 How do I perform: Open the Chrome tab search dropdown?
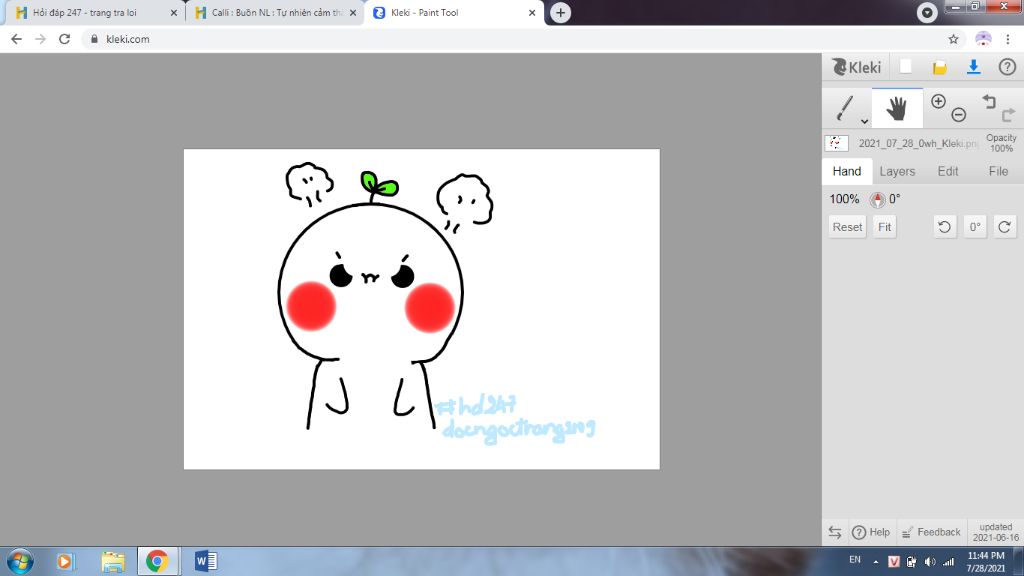click(927, 12)
